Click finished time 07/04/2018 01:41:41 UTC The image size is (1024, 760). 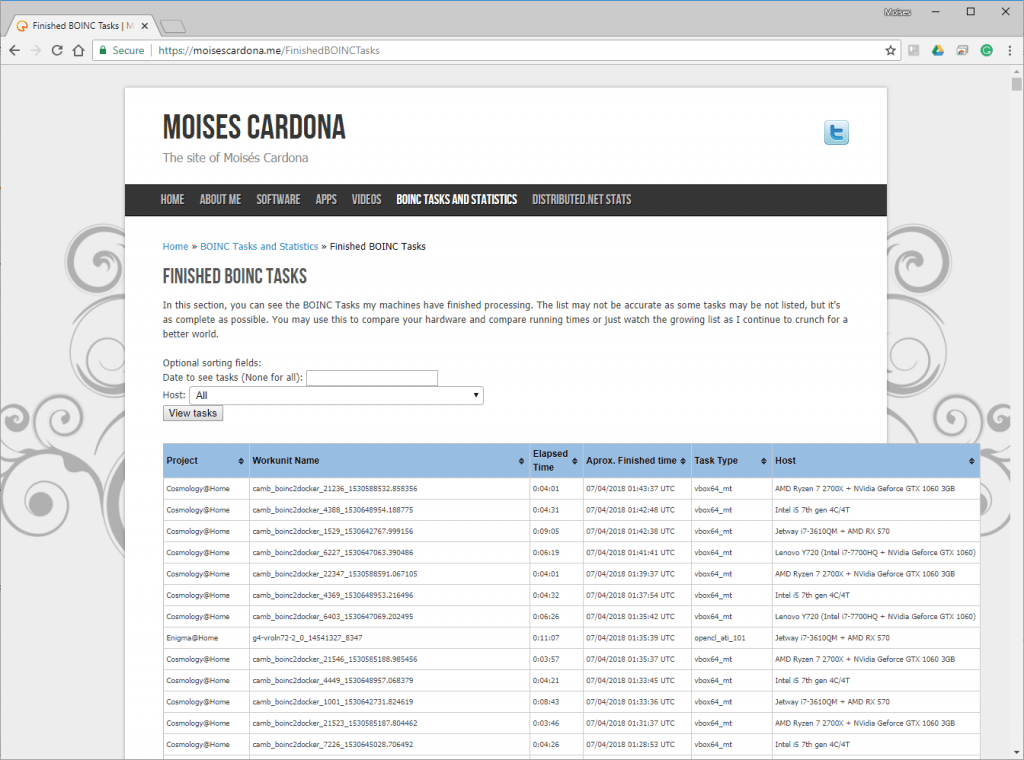(630, 552)
